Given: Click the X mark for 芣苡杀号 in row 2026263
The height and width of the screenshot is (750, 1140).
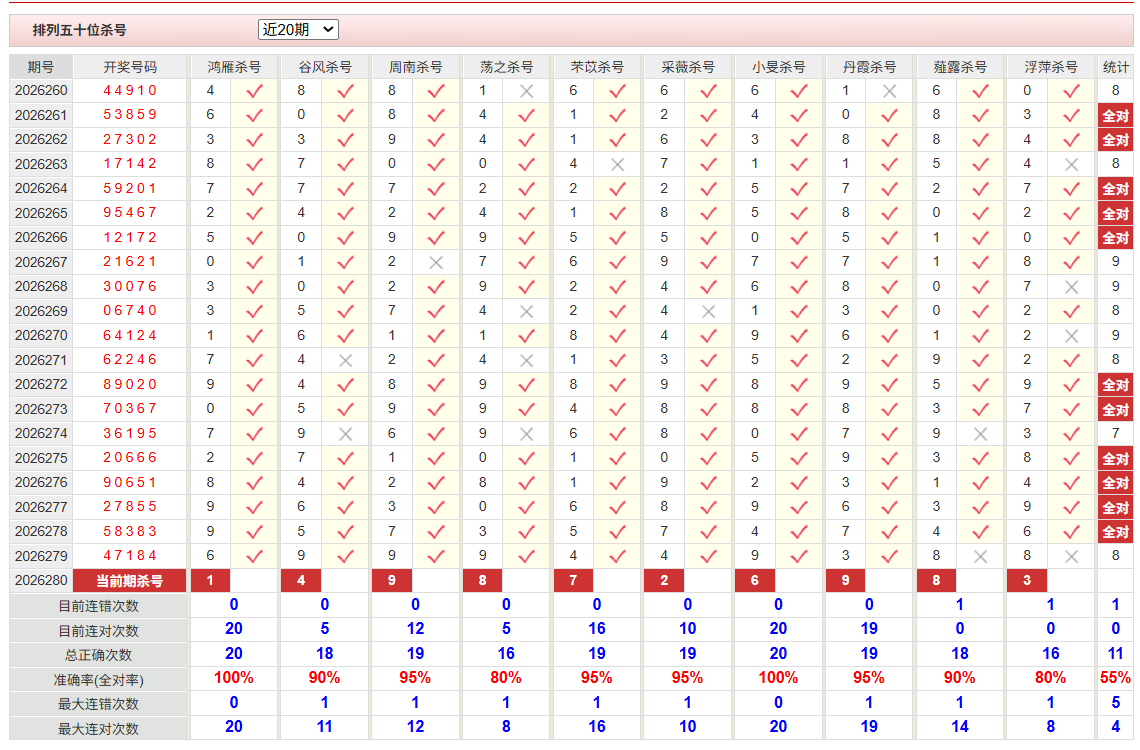Looking at the screenshot, I should pyautogui.click(x=617, y=165).
